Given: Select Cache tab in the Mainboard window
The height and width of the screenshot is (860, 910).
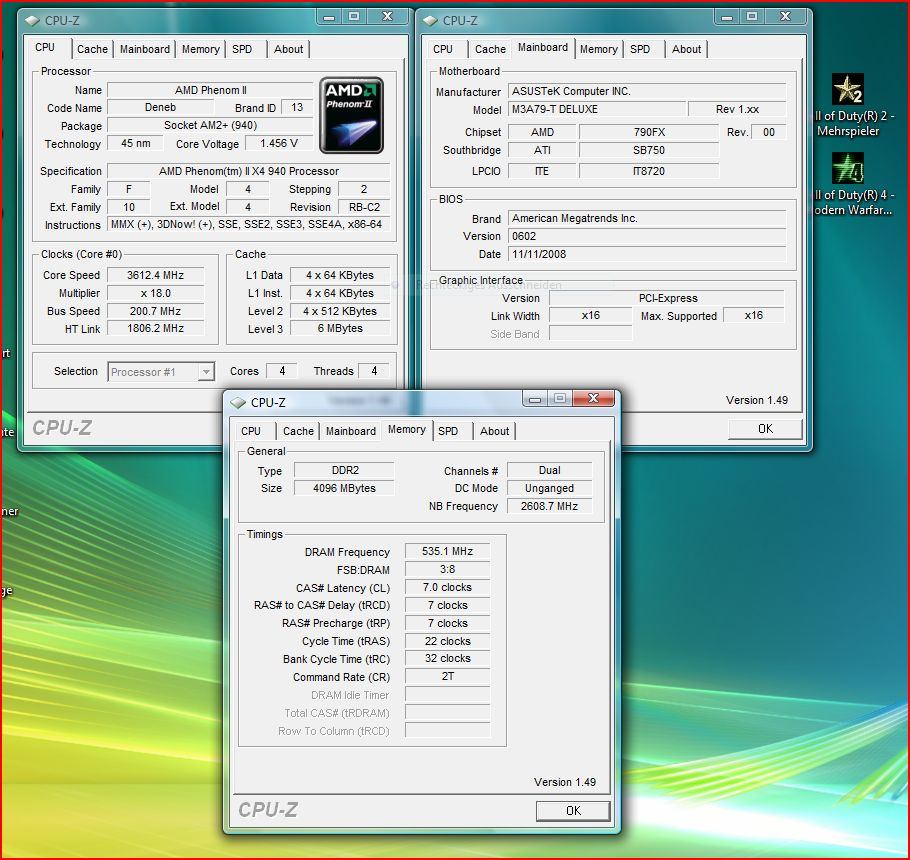Looking at the screenshot, I should (x=490, y=49).
